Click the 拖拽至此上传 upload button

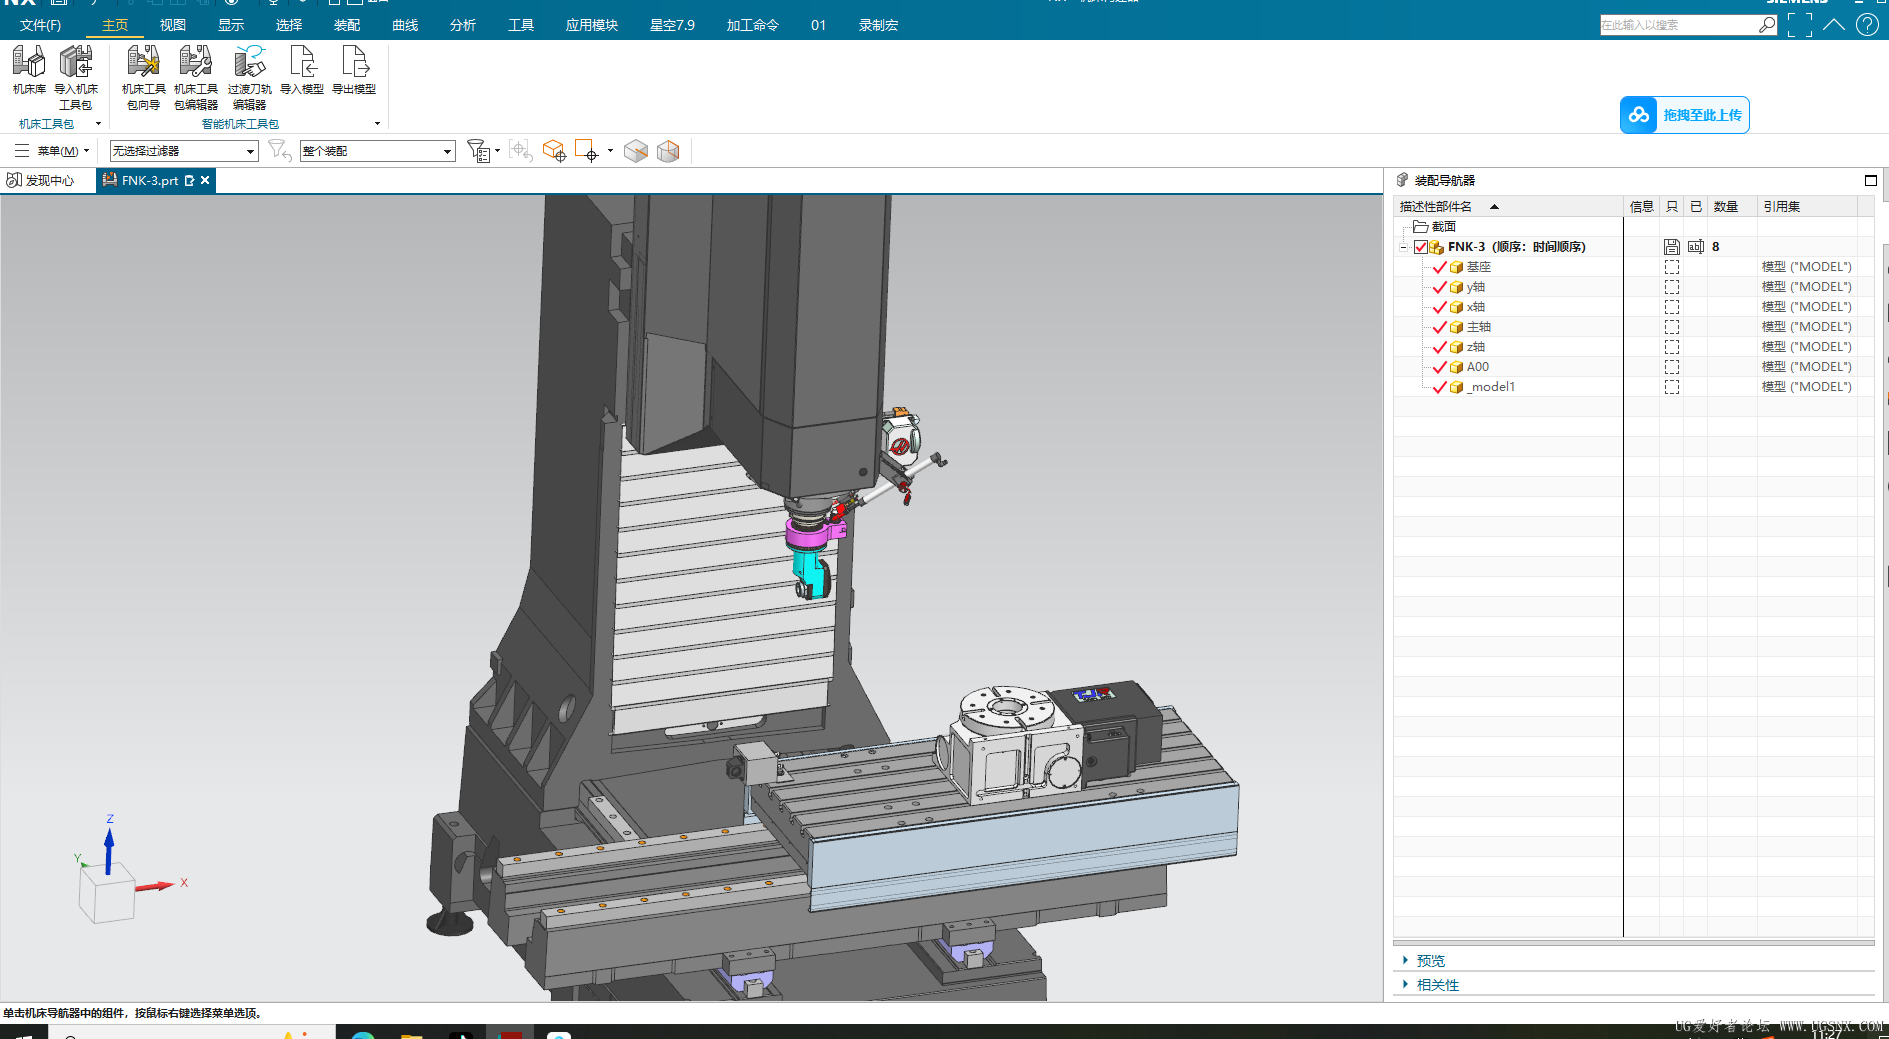1684,115
